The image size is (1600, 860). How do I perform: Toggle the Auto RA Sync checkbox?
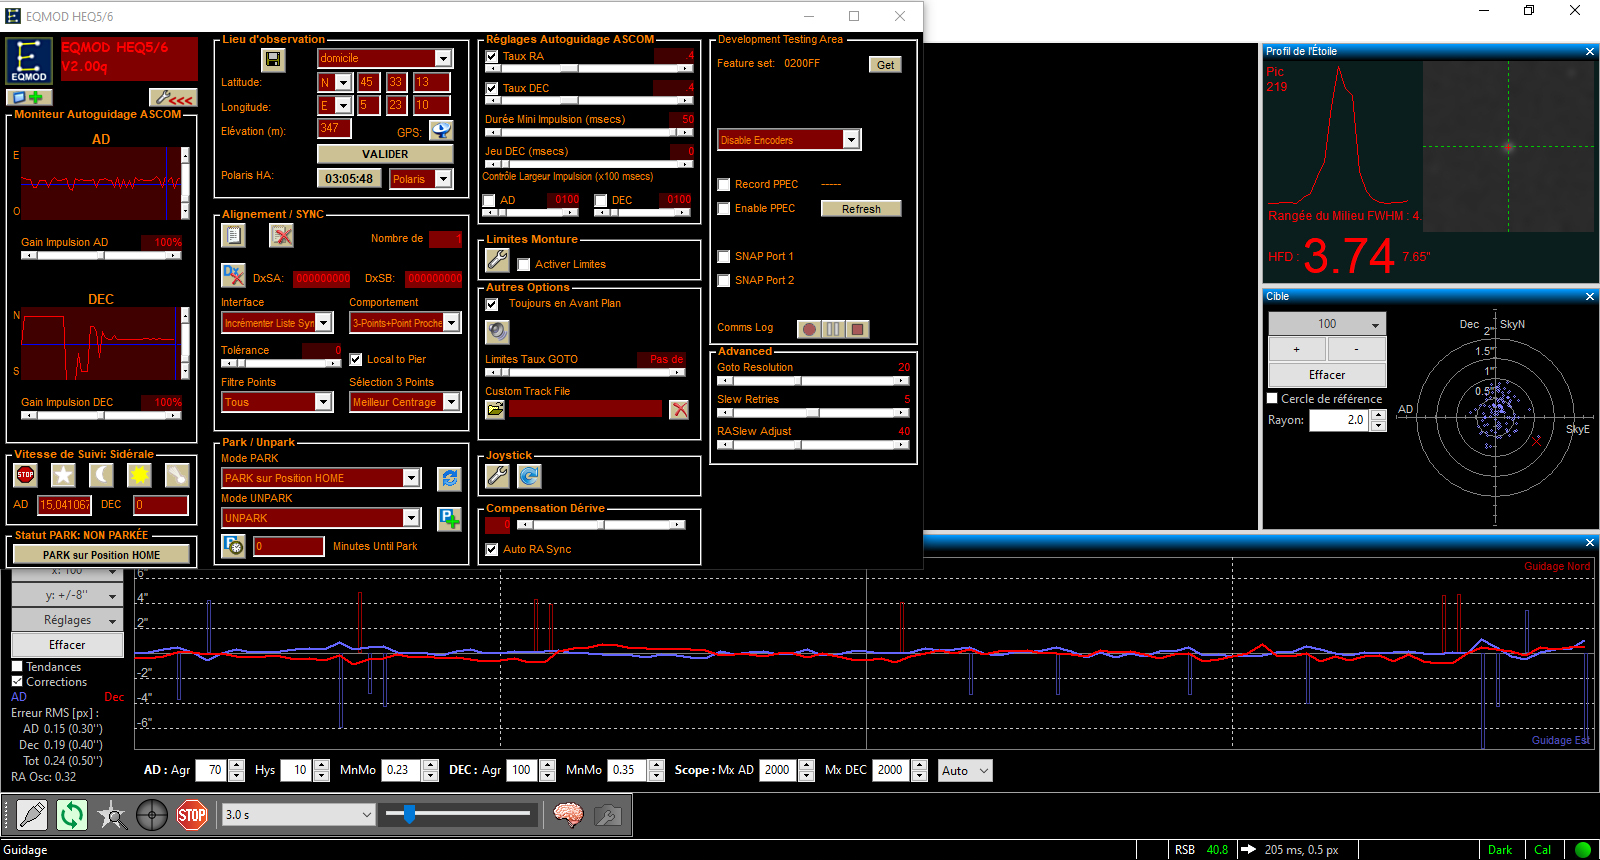pos(492,549)
